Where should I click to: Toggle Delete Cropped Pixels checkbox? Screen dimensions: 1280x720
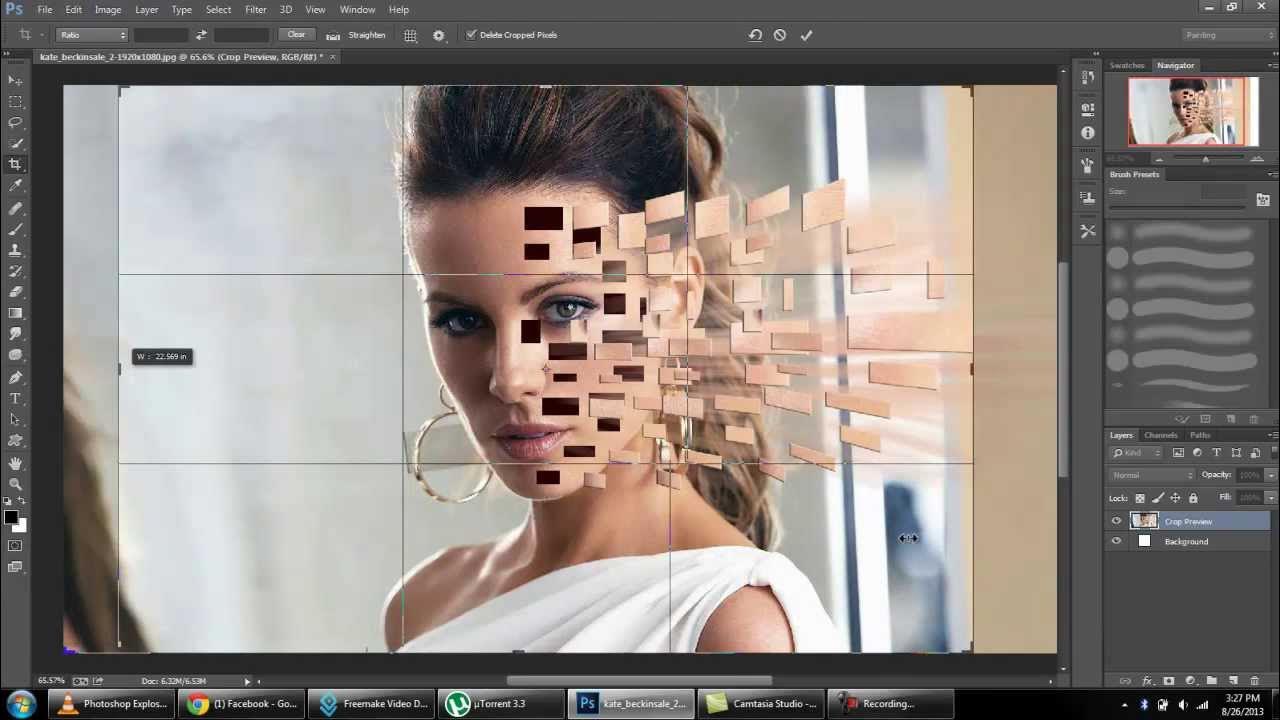click(x=471, y=35)
